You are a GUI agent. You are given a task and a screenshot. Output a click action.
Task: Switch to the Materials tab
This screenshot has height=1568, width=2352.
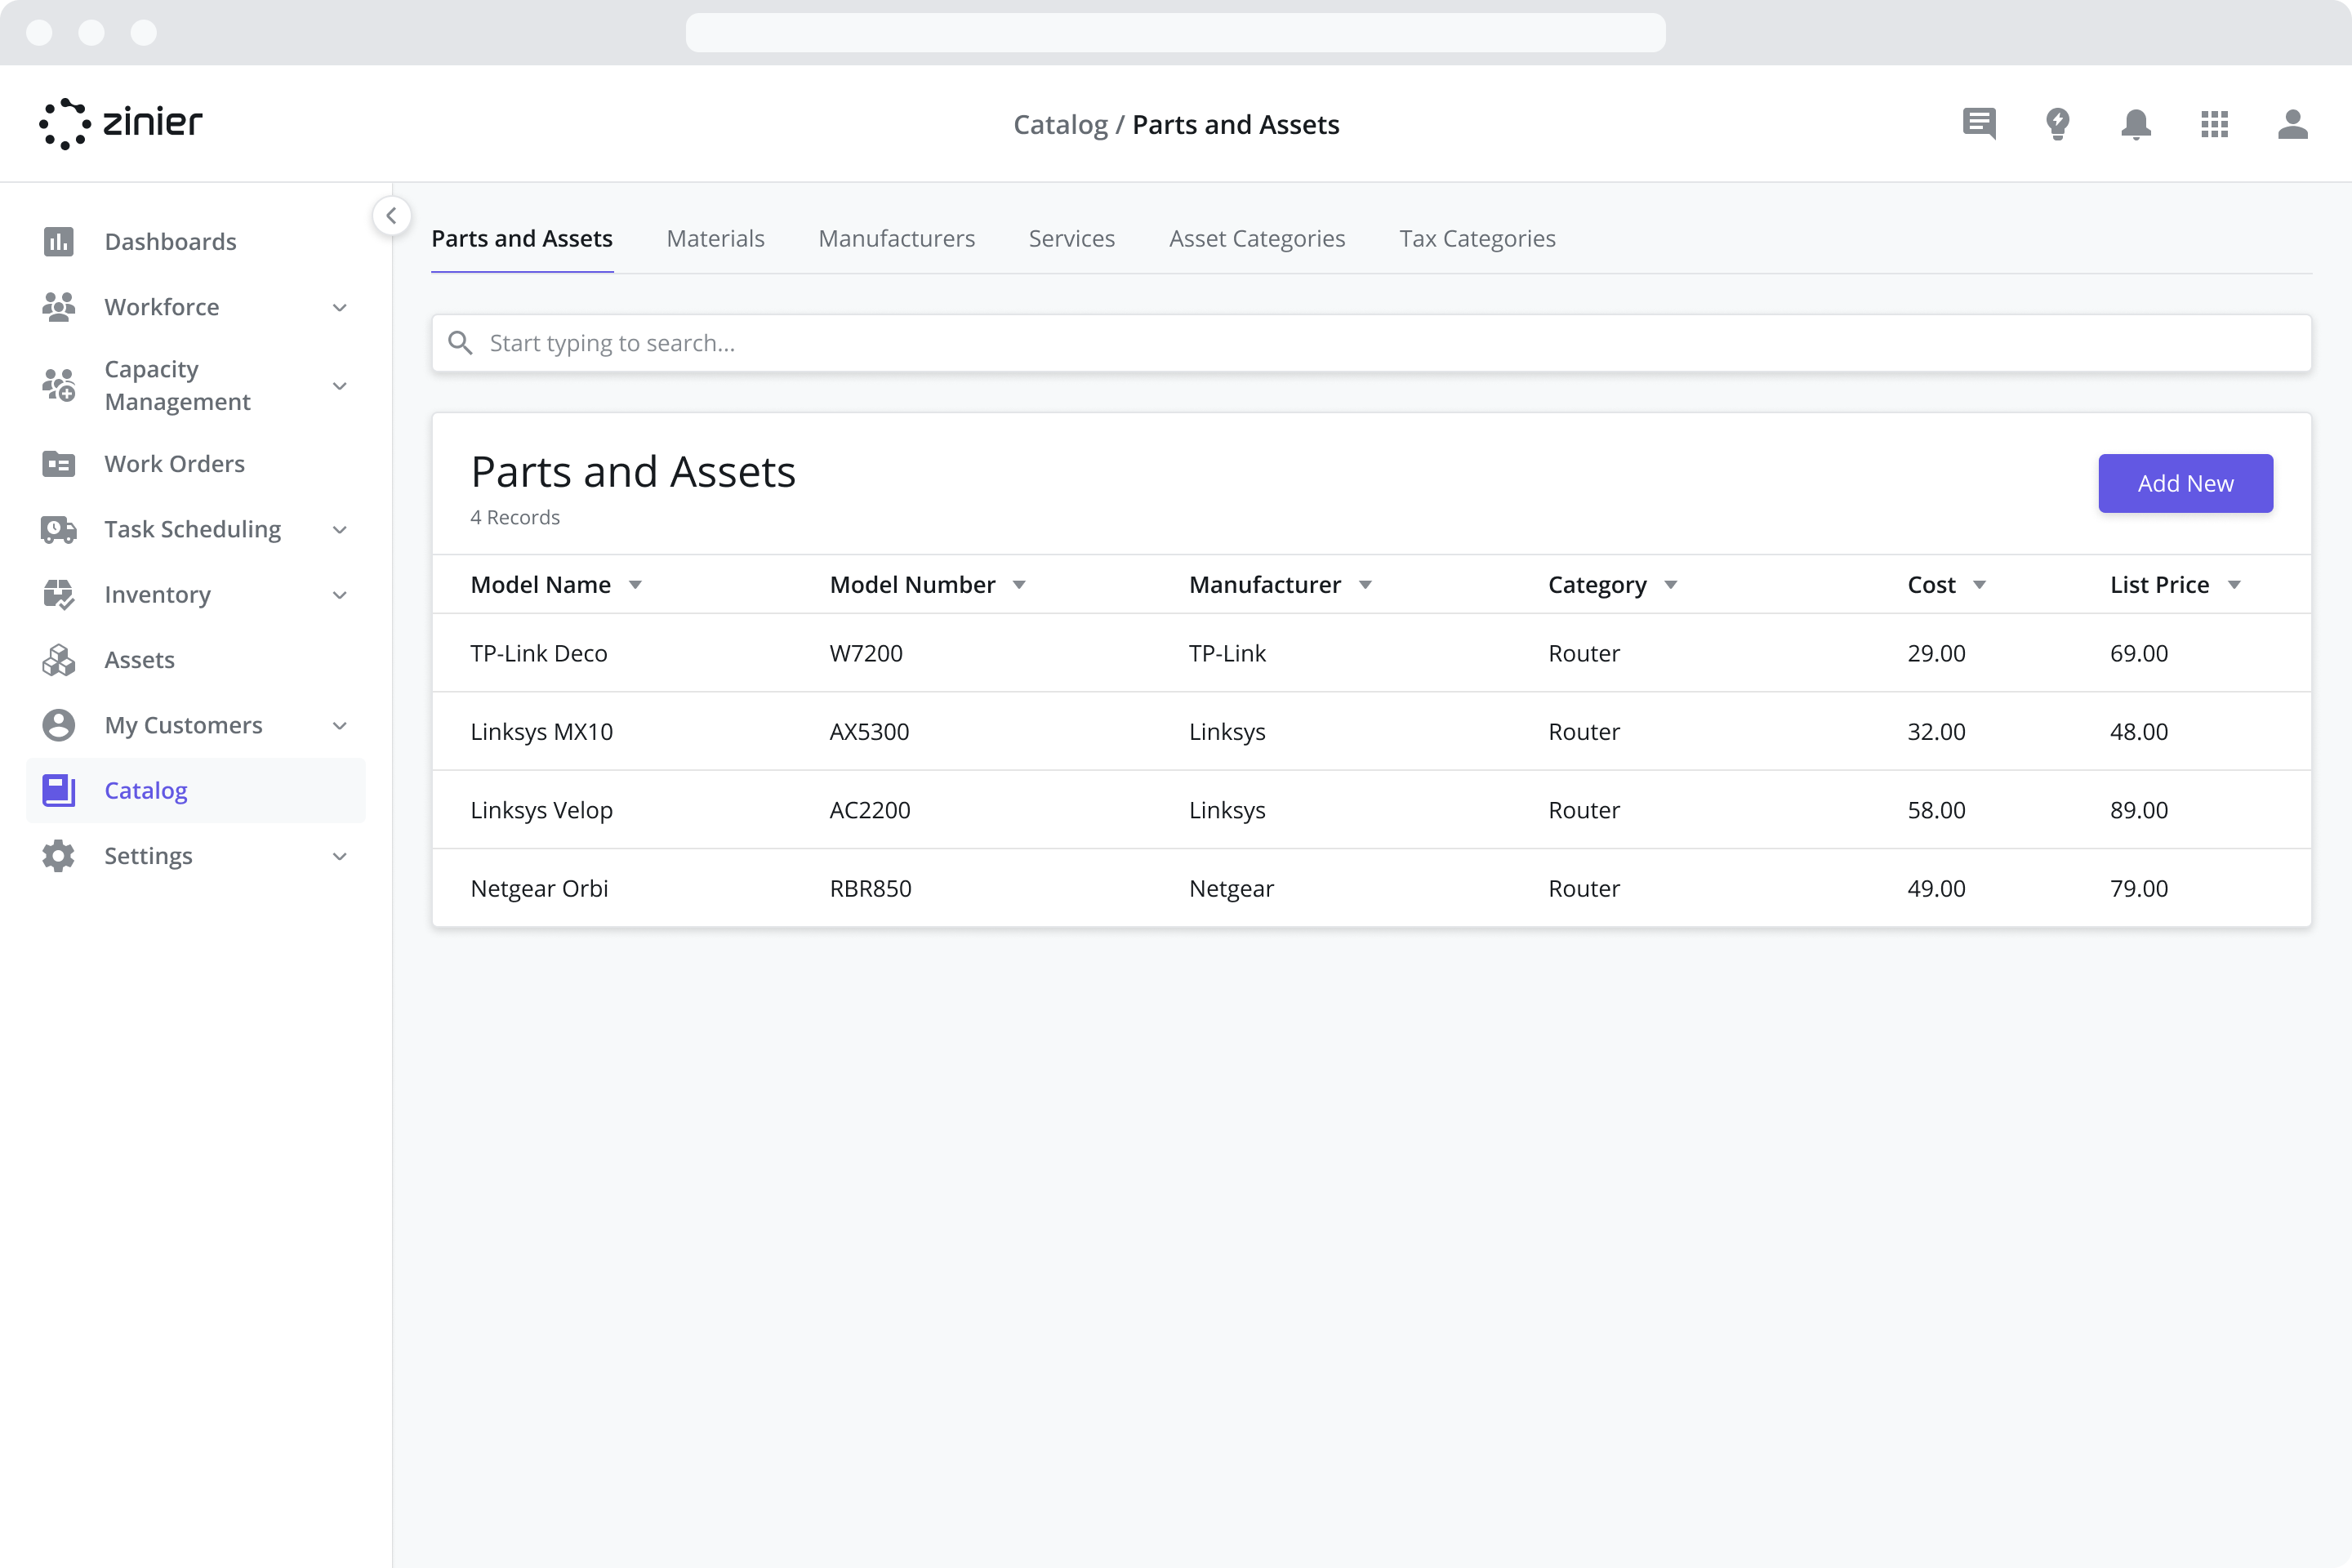716,238
